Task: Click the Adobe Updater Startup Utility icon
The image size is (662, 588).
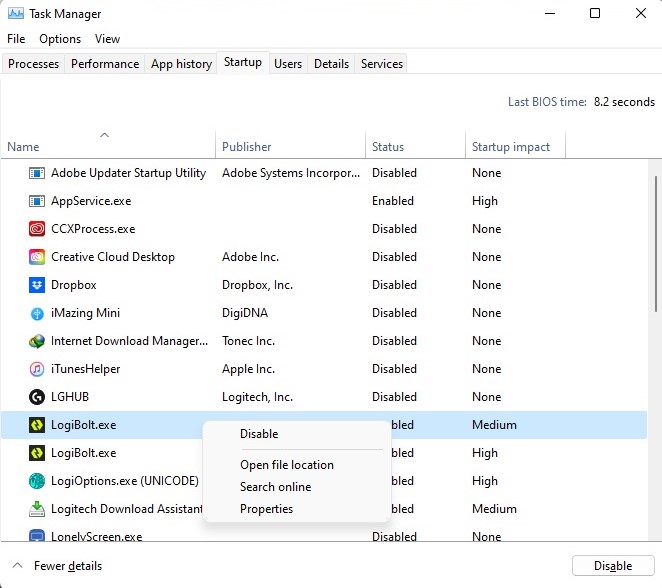Action: tap(37, 173)
